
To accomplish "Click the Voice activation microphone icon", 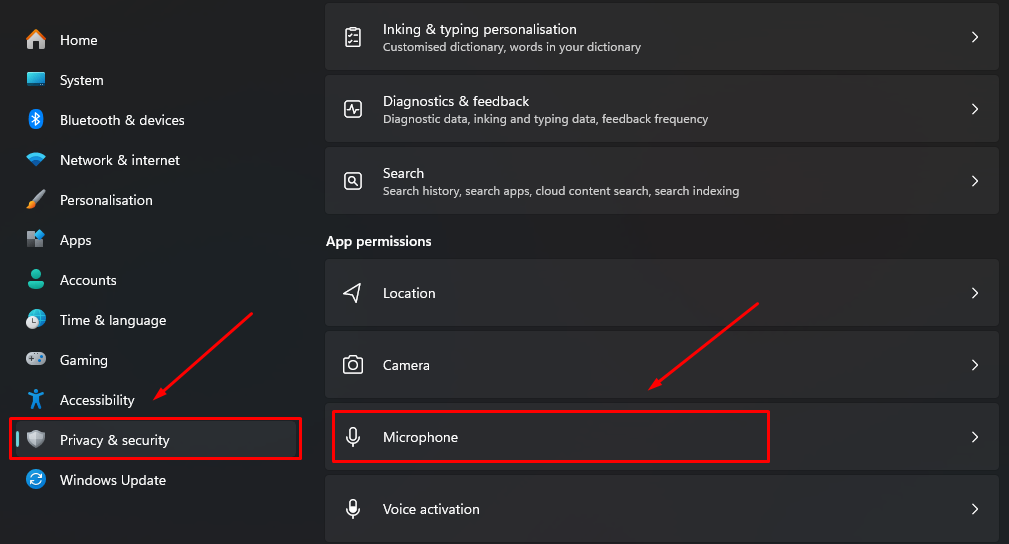I will (x=353, y=509).
